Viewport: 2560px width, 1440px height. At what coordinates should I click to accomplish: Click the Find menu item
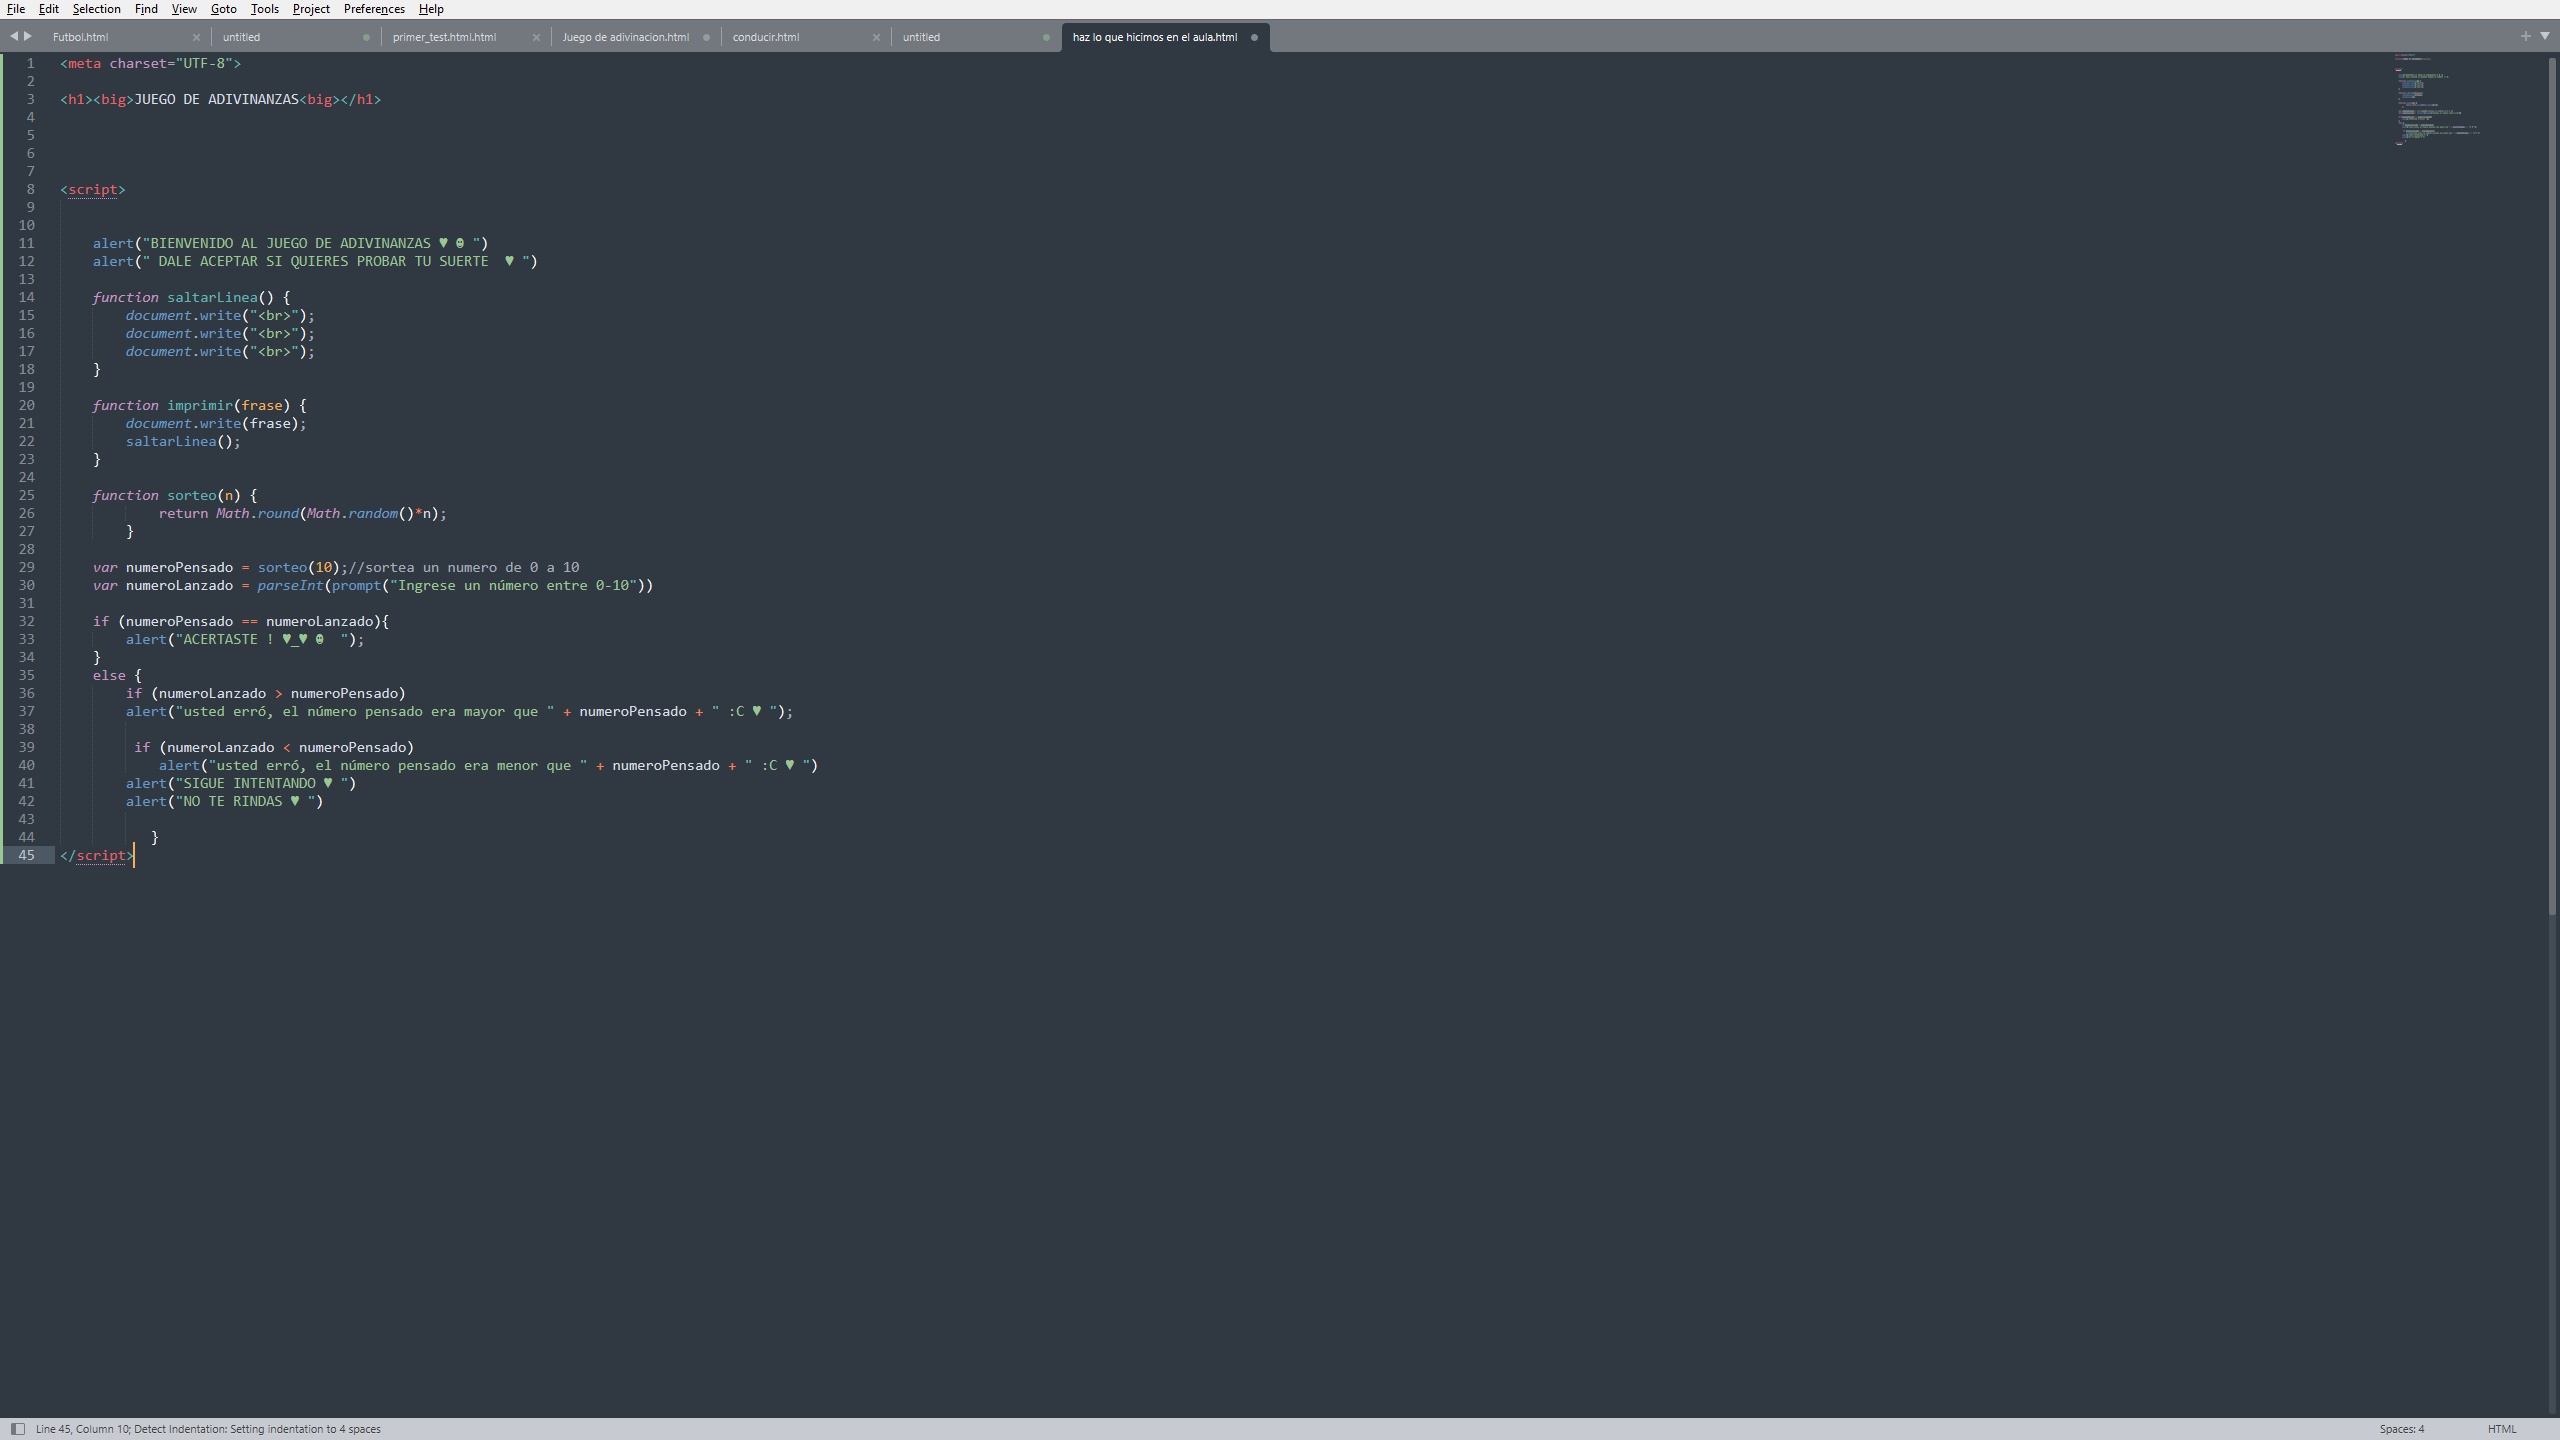click(148, 7)
